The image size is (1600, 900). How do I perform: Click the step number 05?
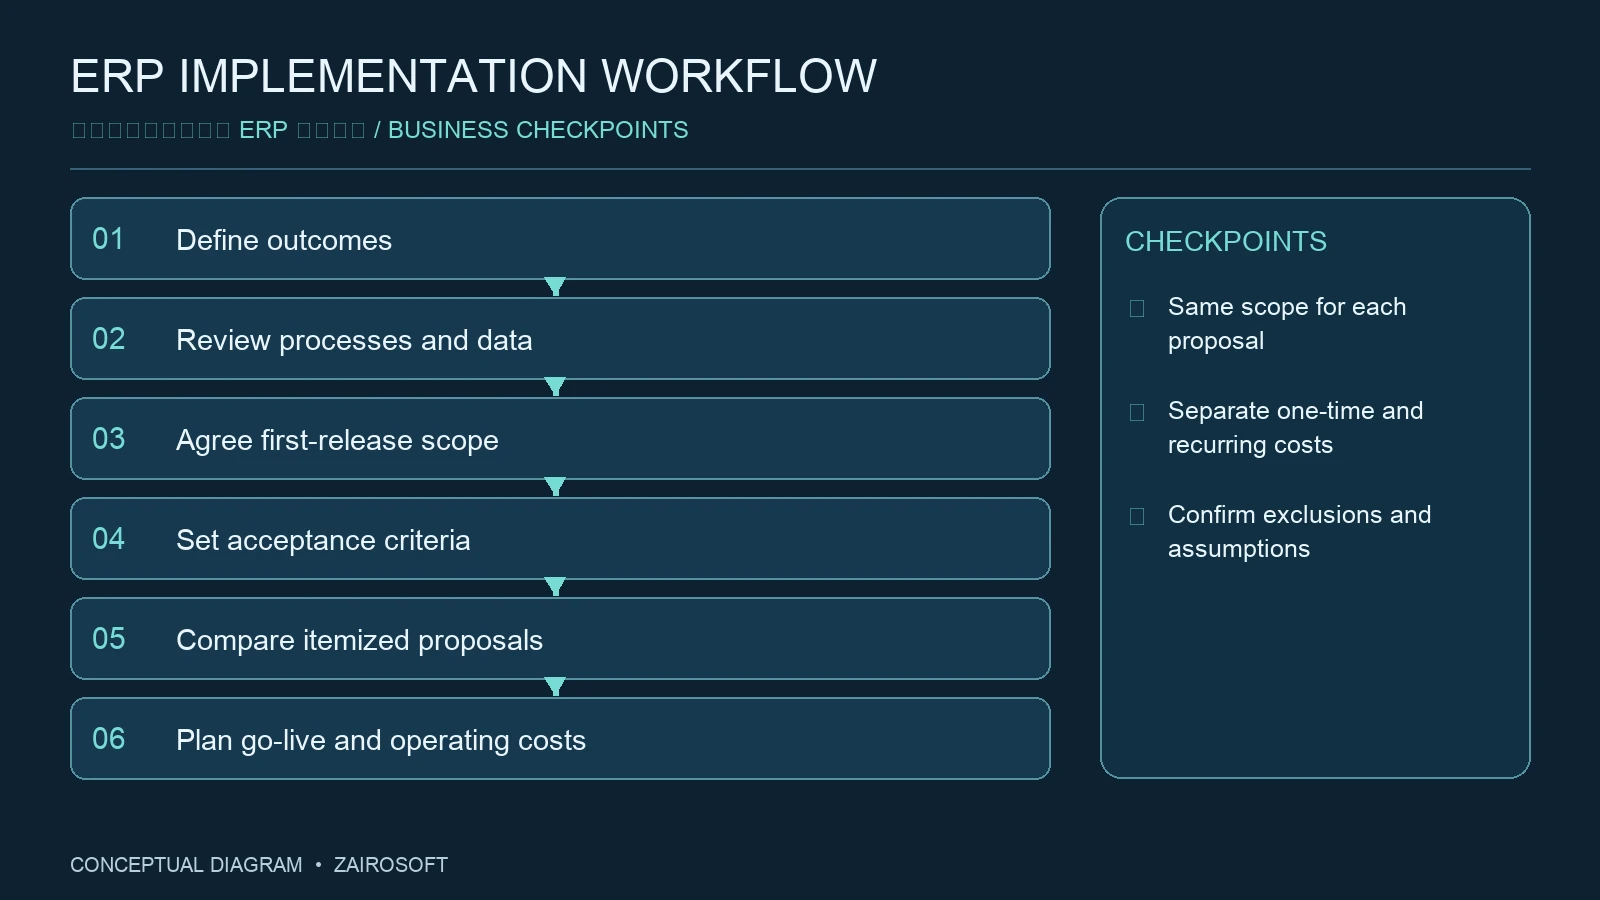pyautogui.click(x=108, y=639)
